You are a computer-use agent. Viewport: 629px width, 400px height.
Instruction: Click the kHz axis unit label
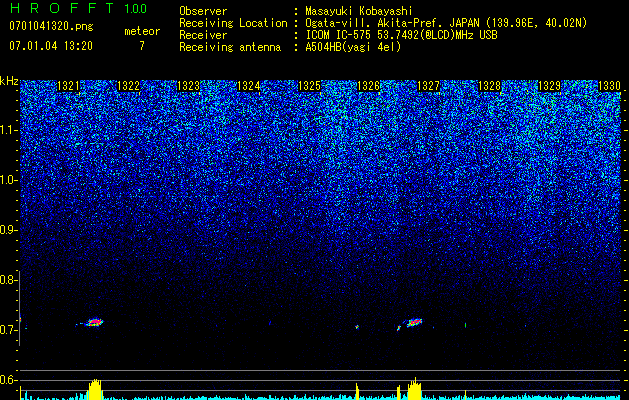[9, 81]
